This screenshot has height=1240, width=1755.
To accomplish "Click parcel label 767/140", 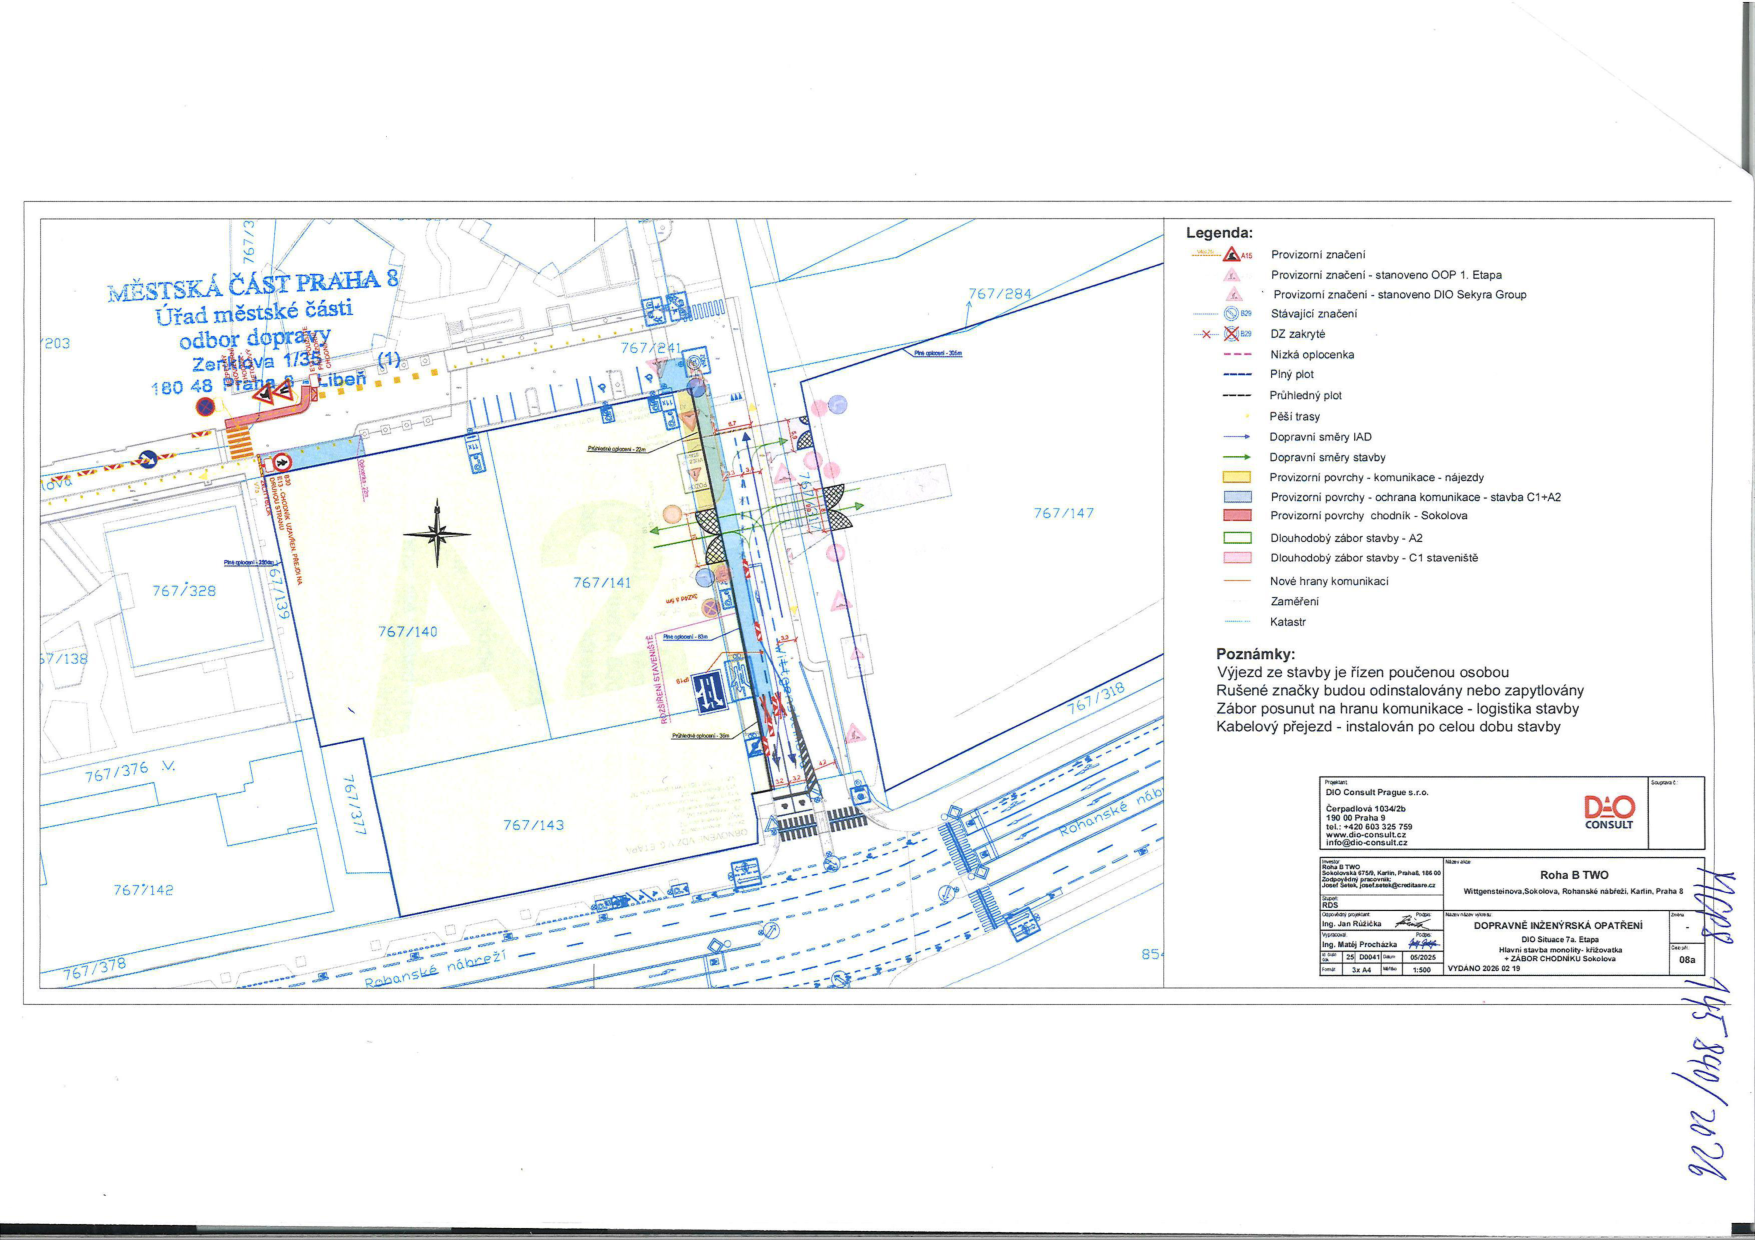I will (x=407, y=632).
